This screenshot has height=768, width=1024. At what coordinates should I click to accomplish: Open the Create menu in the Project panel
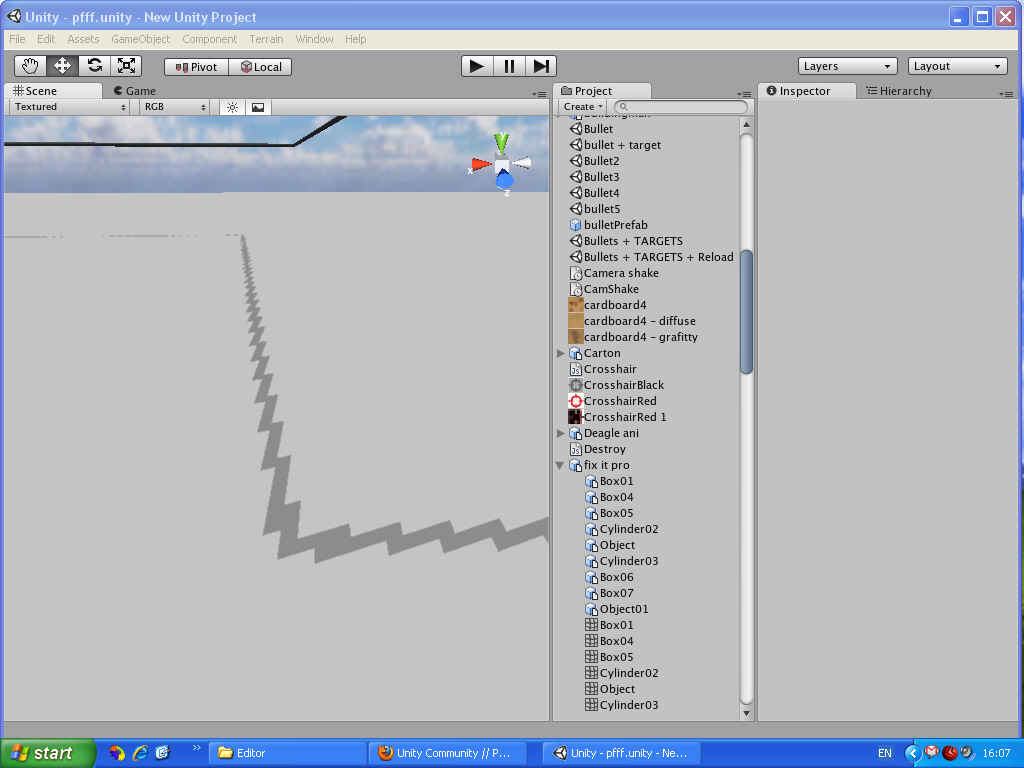(581, 106)
